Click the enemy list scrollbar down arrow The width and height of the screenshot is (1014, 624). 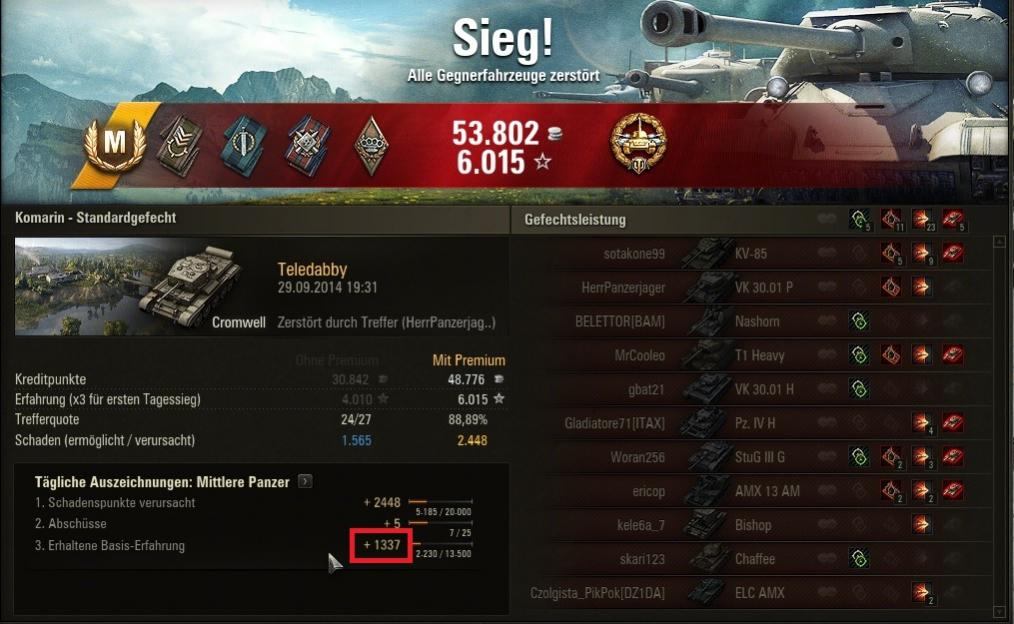point(1002,611)
